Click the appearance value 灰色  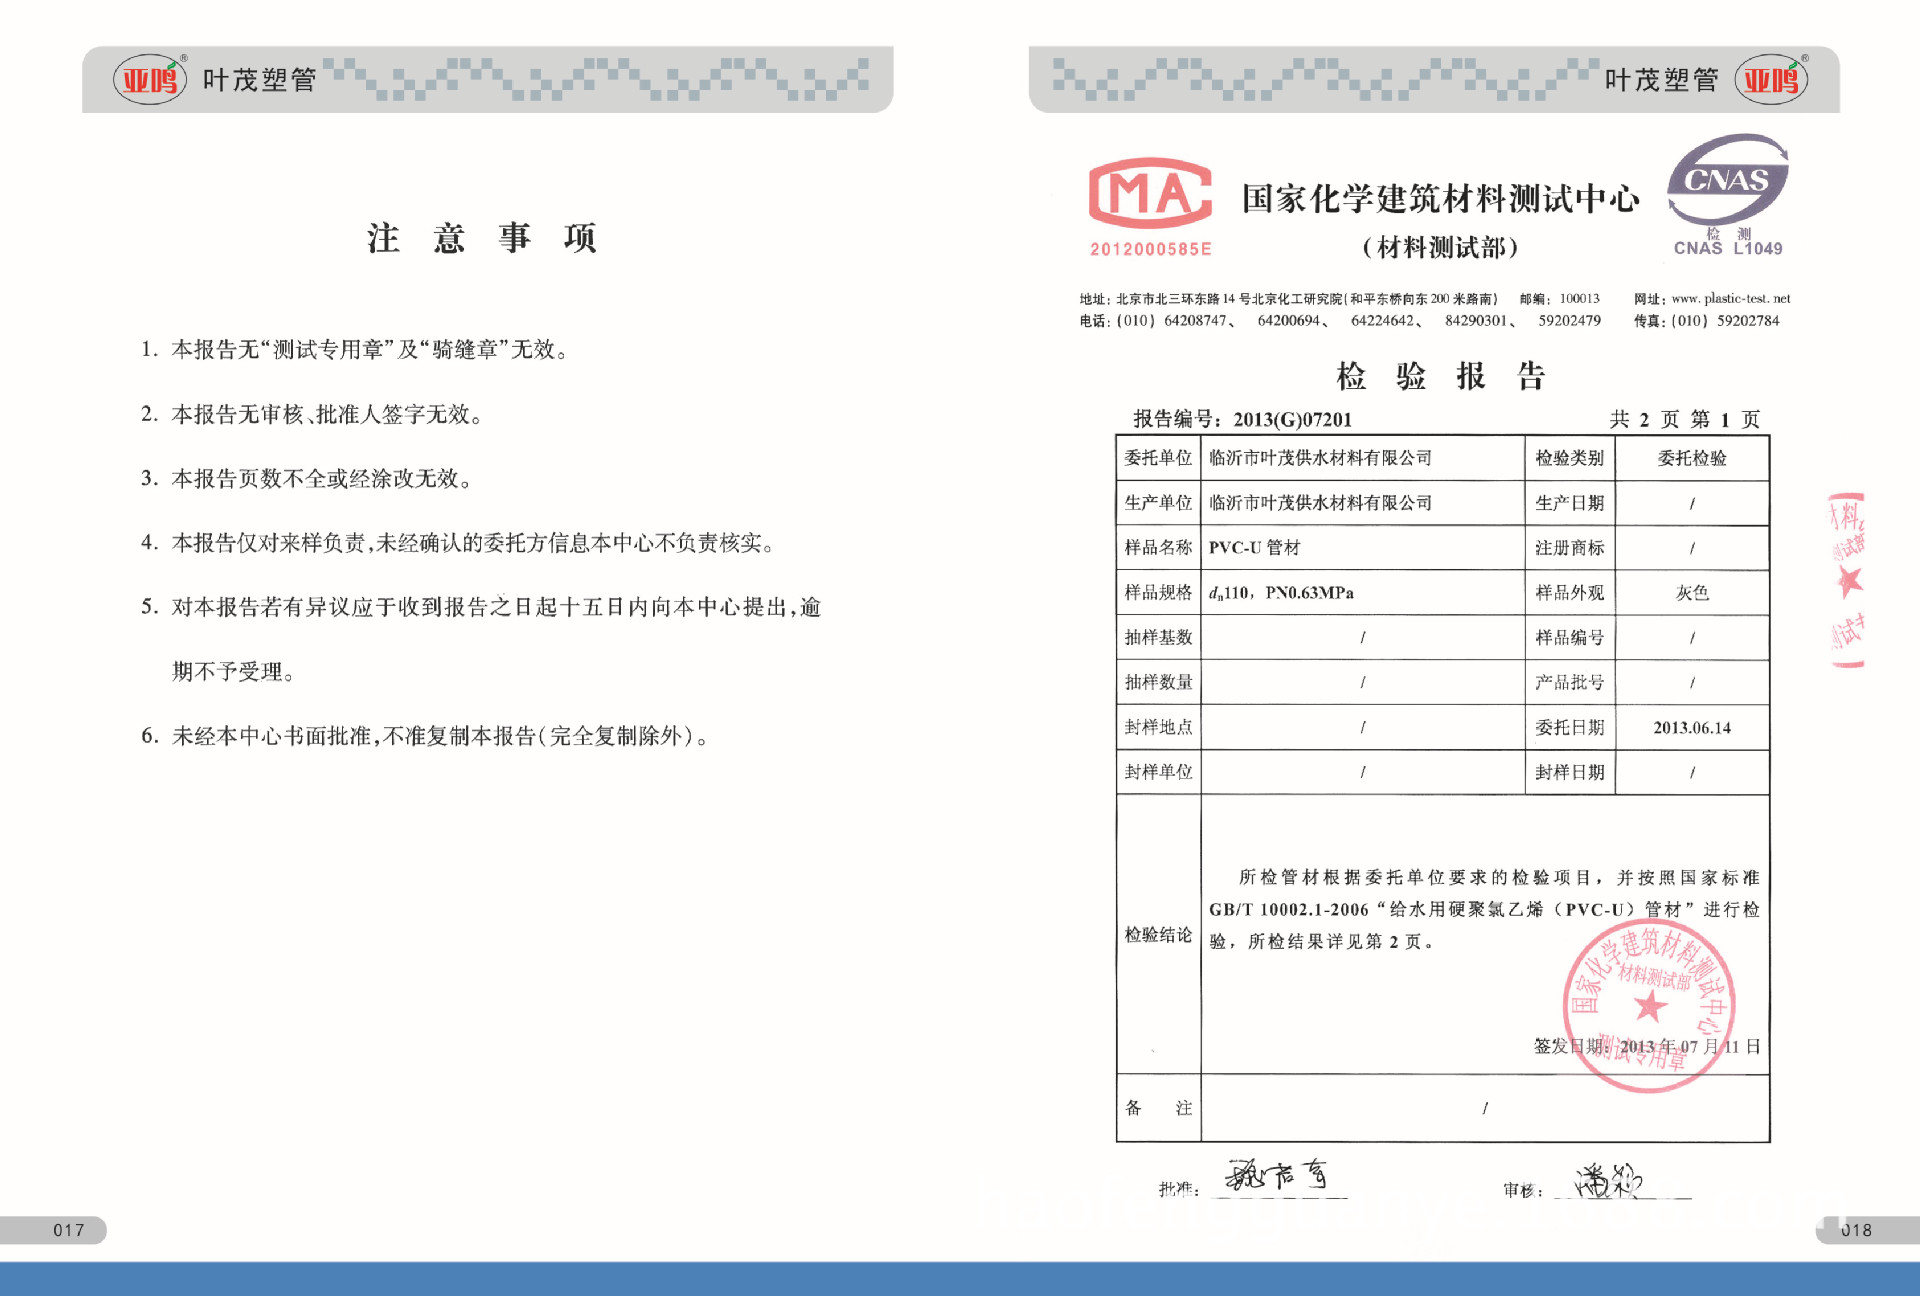(x=1692, y=593)
